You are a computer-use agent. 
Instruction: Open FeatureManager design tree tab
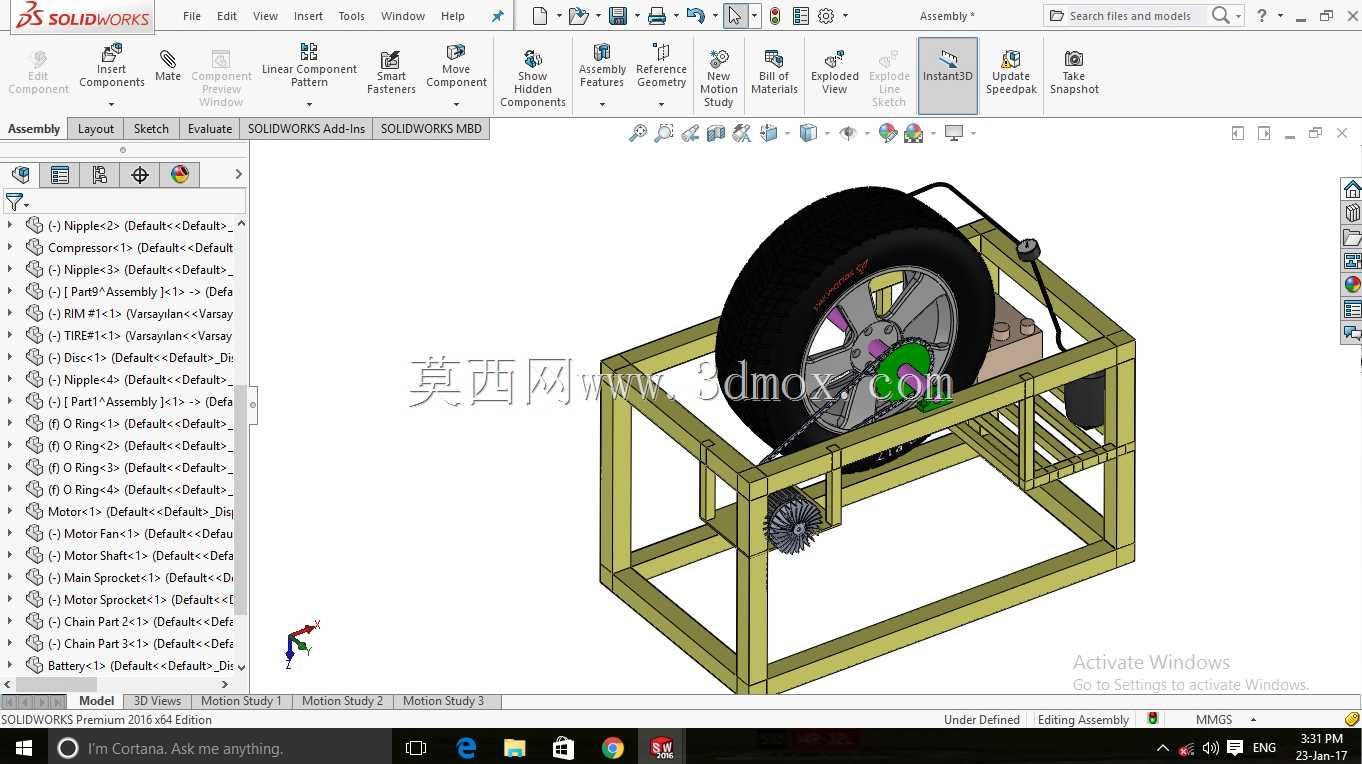pos(20,175)
